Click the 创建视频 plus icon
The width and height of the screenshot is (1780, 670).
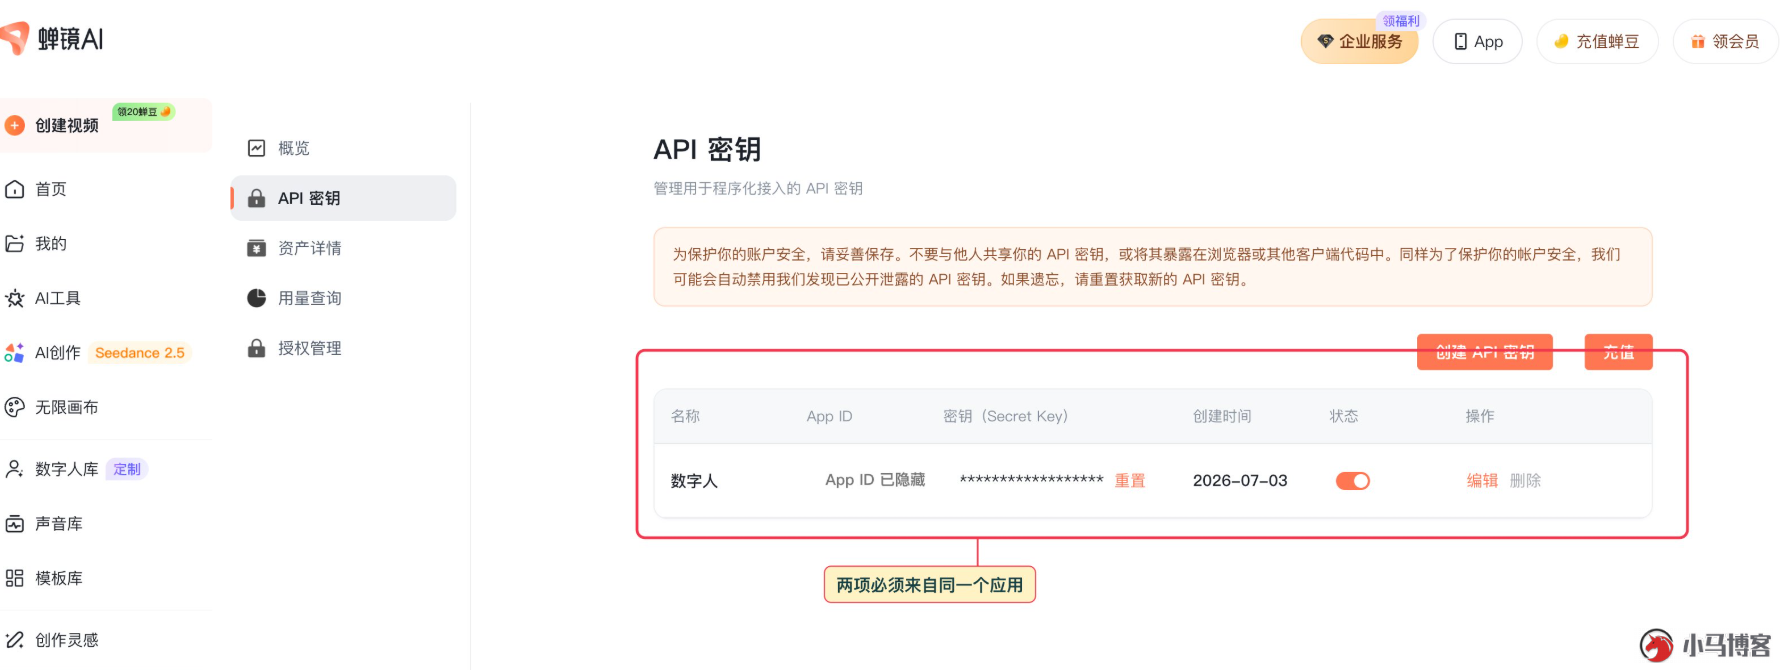point(15,125)
